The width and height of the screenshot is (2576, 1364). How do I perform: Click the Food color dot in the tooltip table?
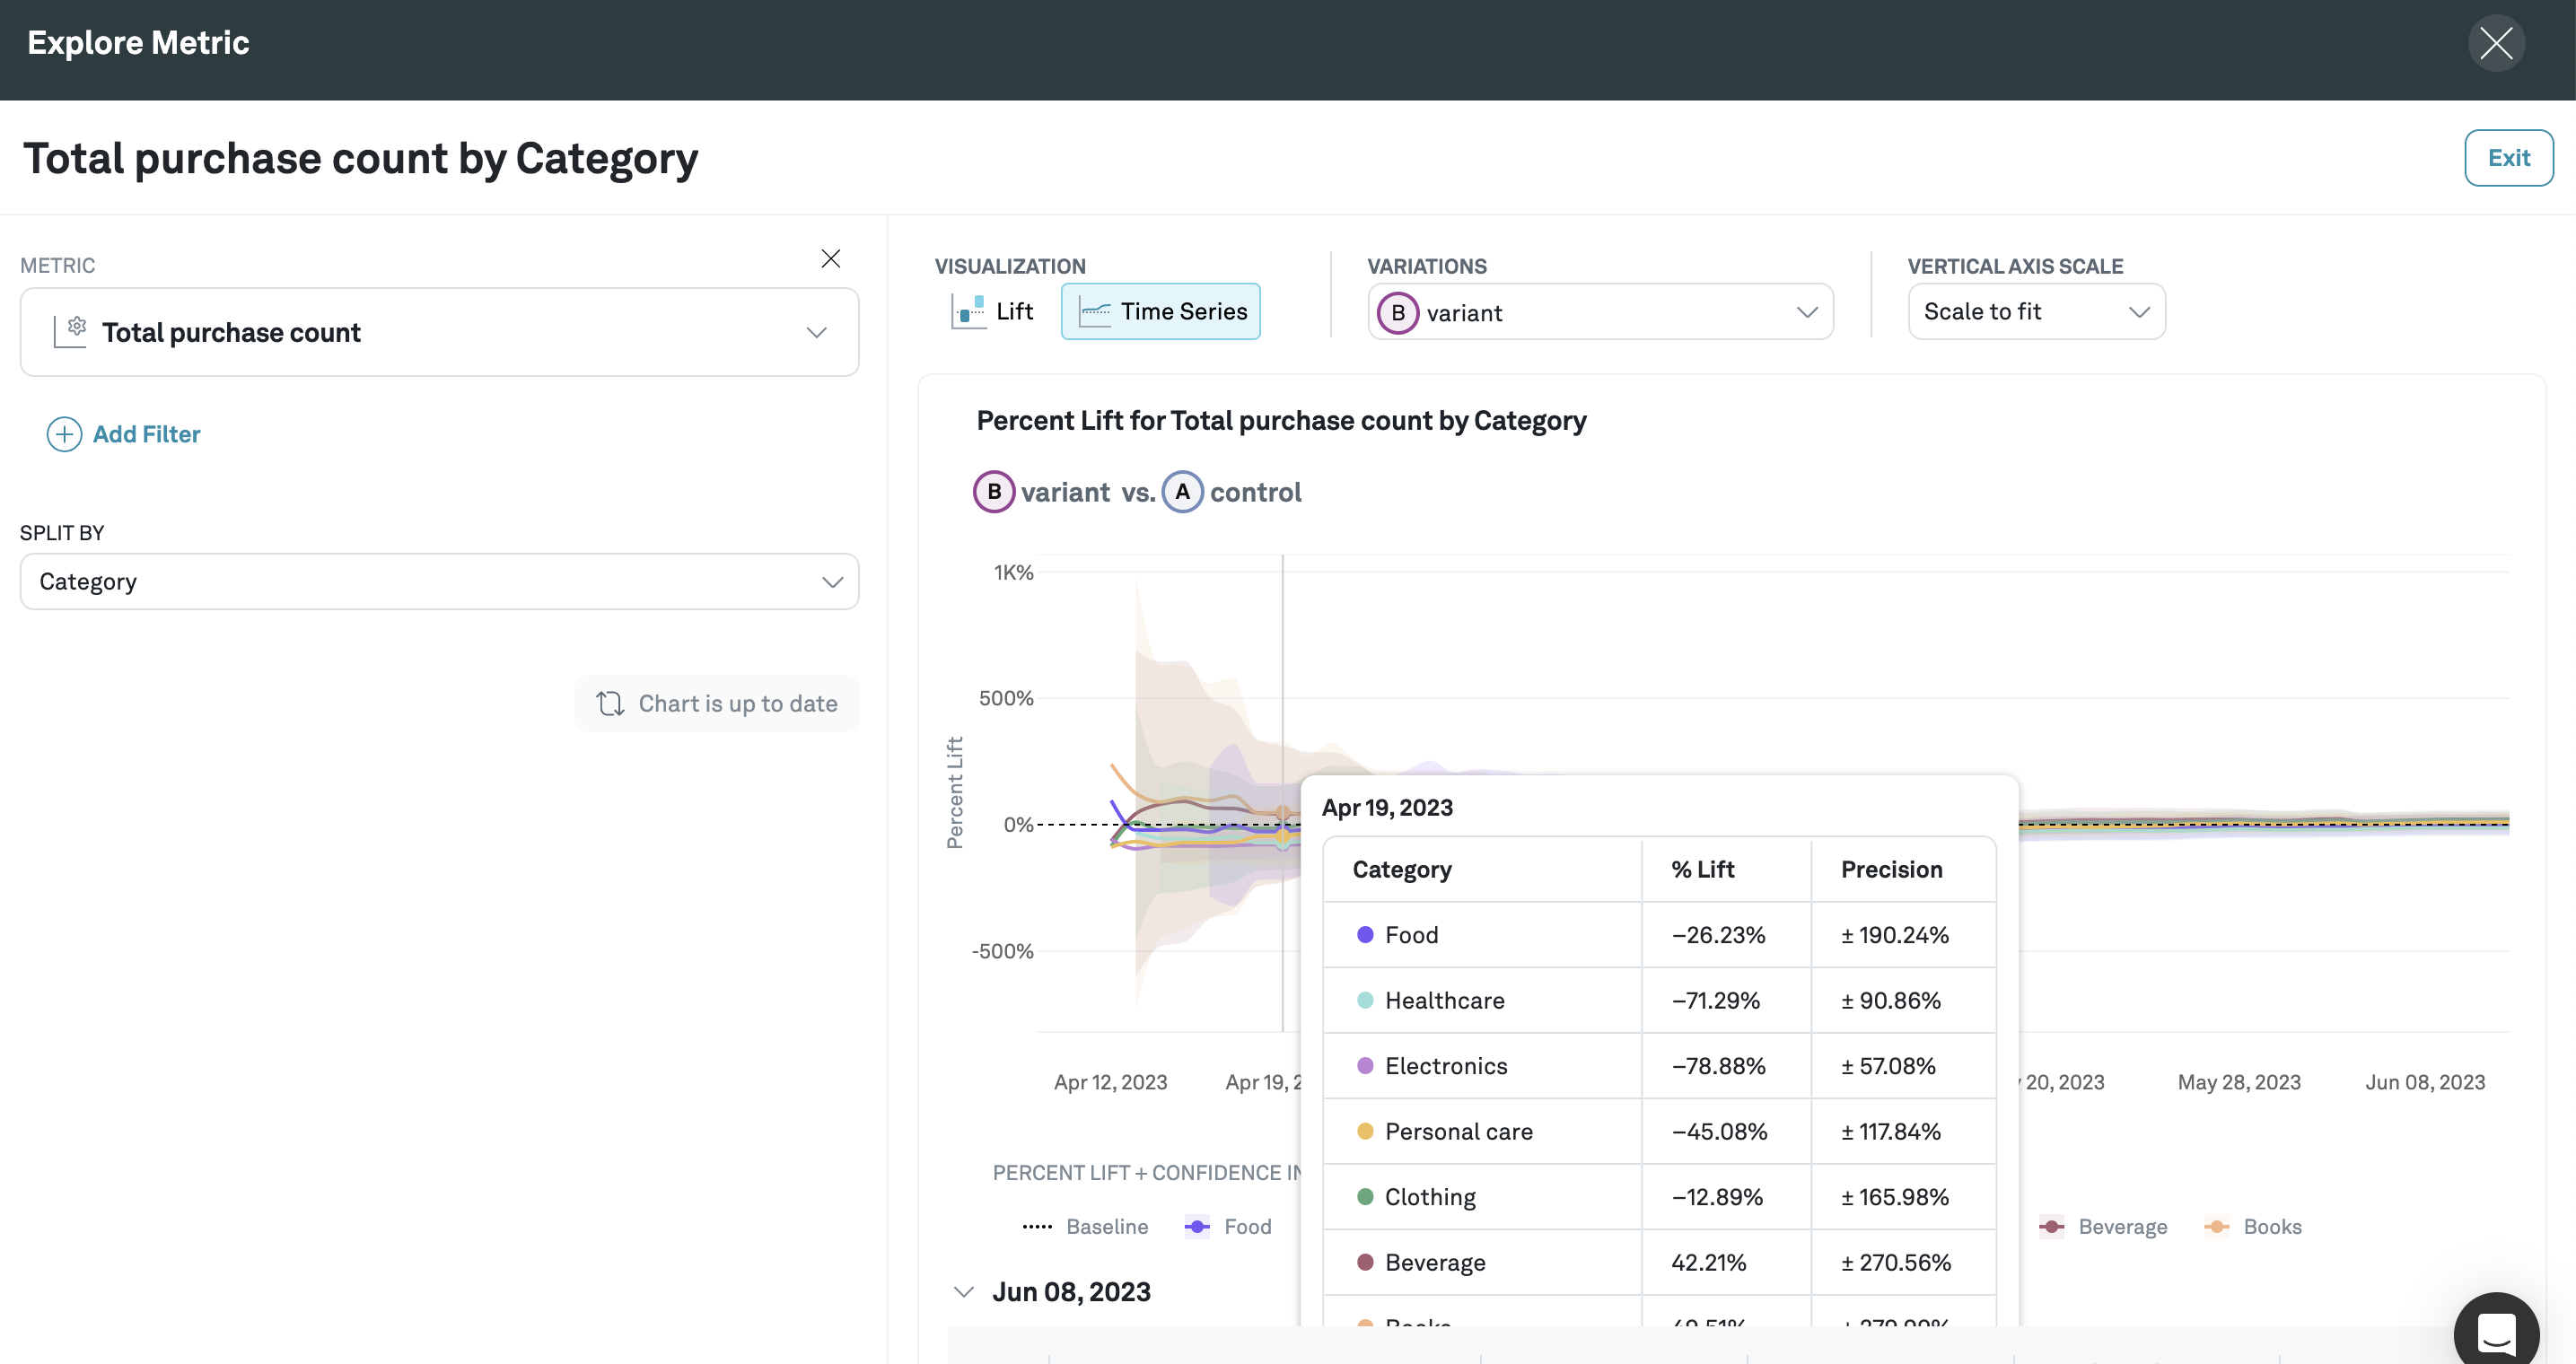pos(1364,934)
